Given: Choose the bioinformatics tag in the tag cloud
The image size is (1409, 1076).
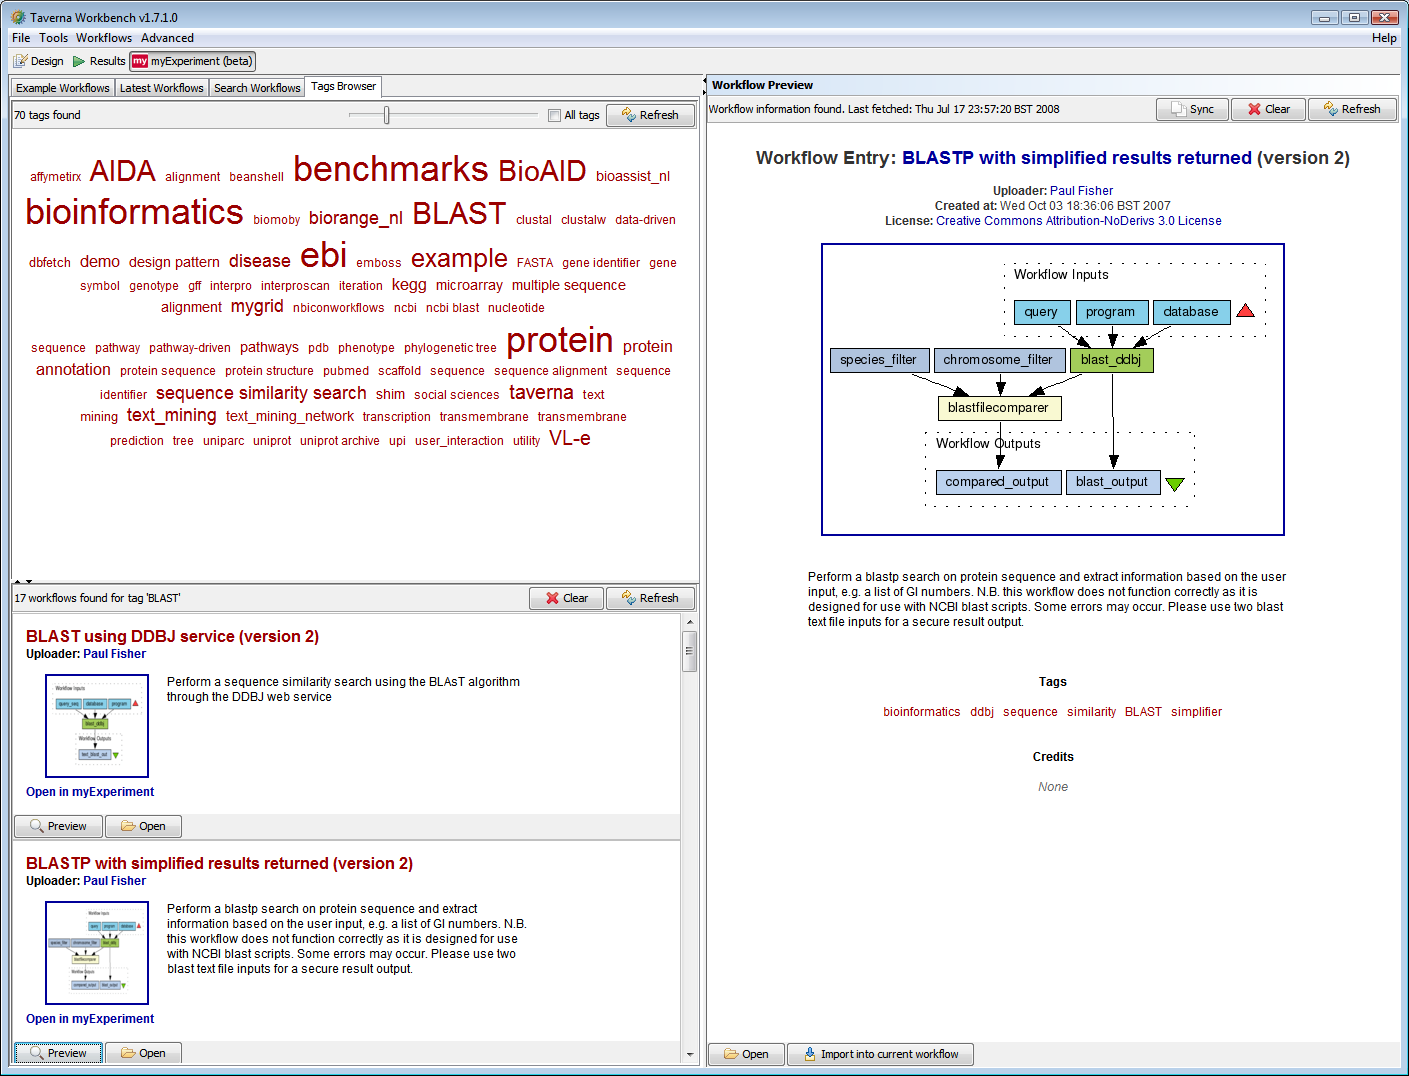Looking at the screenshot, I should pyautogui.click(x=134, y=212).
